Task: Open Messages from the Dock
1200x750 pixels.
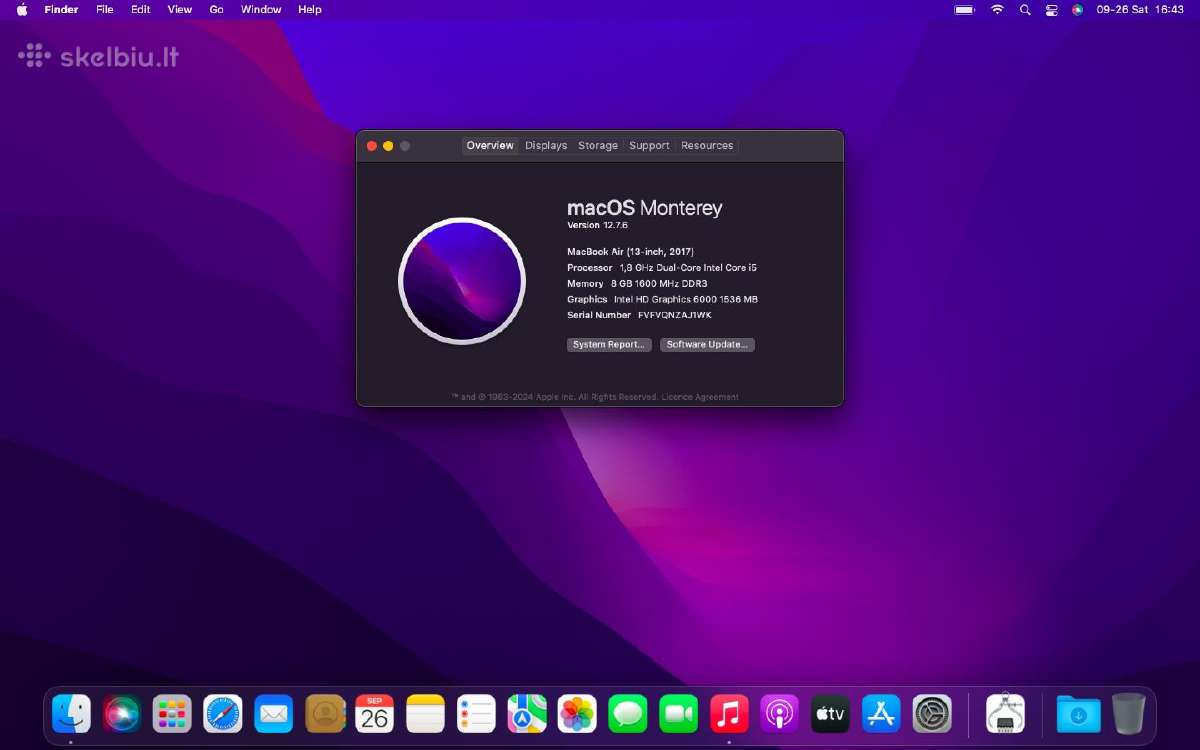Action: click(x=628, y=714)
